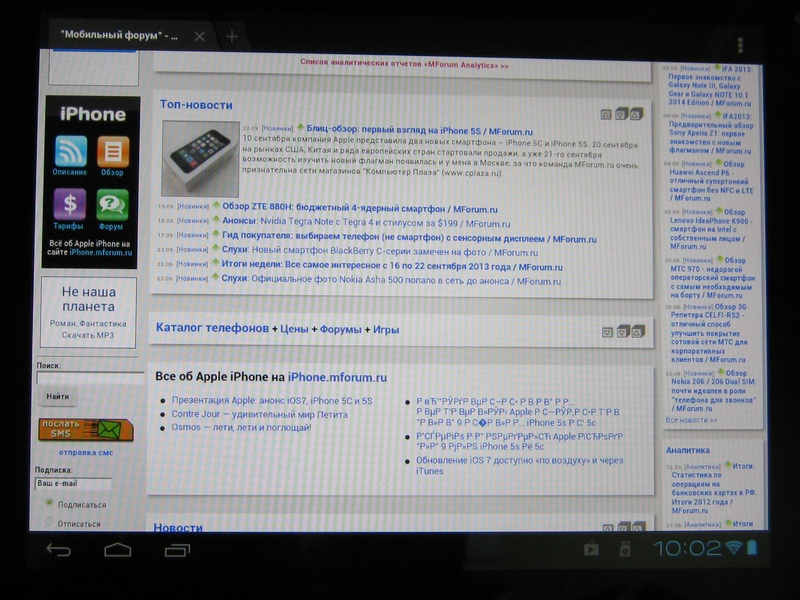The width and height of the screenshot is (800, 600).
Task: Open the iPhone.mforum.ru heading link
Action: tap(337, 378)
